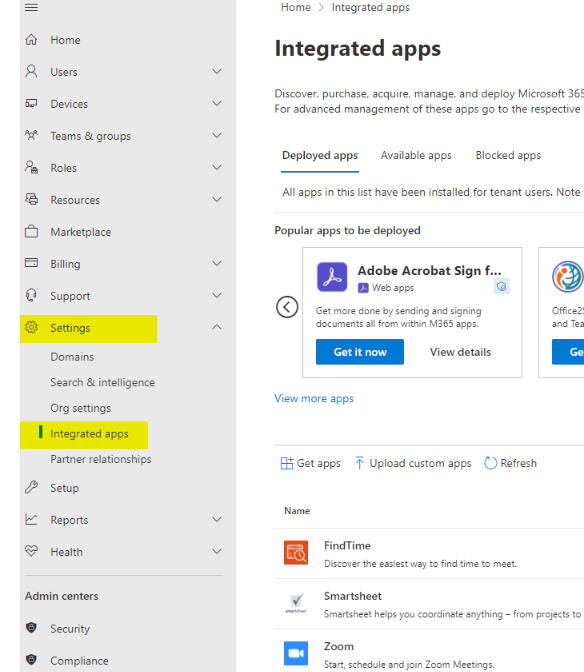Expand the Billing menu chevron
This screenshot has width=584, height=672.
point(217,263)
